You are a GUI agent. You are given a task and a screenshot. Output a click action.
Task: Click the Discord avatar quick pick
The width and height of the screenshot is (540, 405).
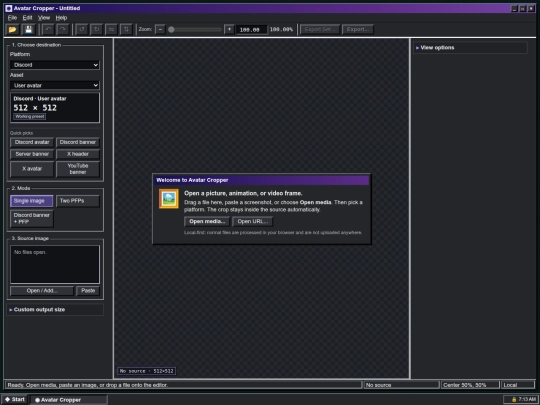[x=32, y=142]
